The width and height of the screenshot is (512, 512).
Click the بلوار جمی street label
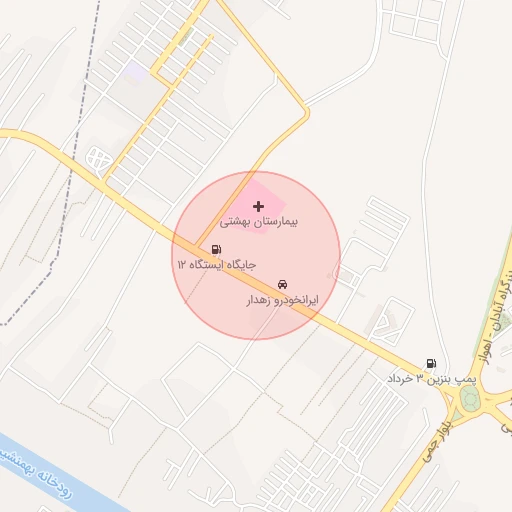click(437, 441)
